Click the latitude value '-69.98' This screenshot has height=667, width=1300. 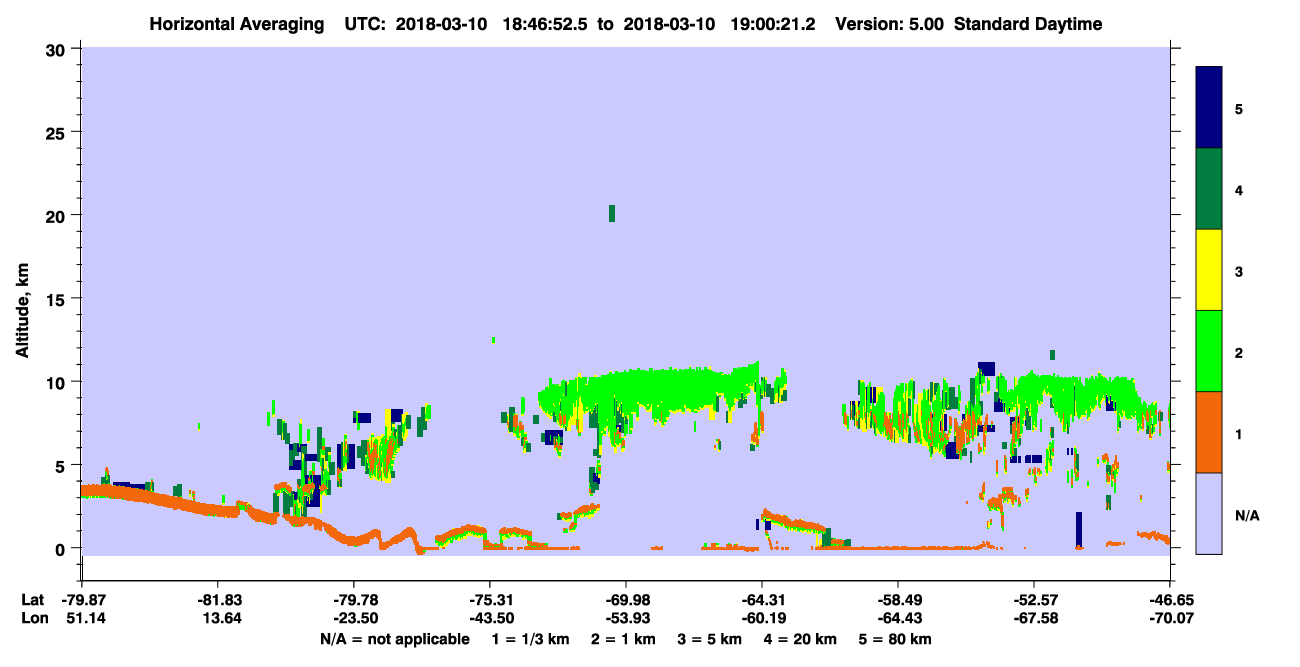coord(626,600)
